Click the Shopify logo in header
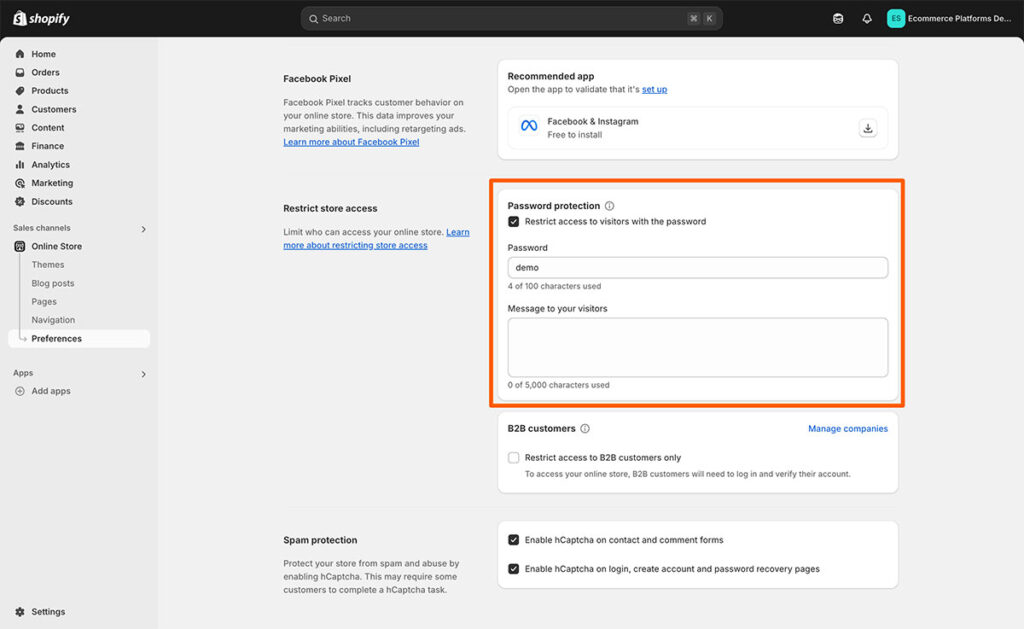The image size is (1024, 629). tap(41, 18)
